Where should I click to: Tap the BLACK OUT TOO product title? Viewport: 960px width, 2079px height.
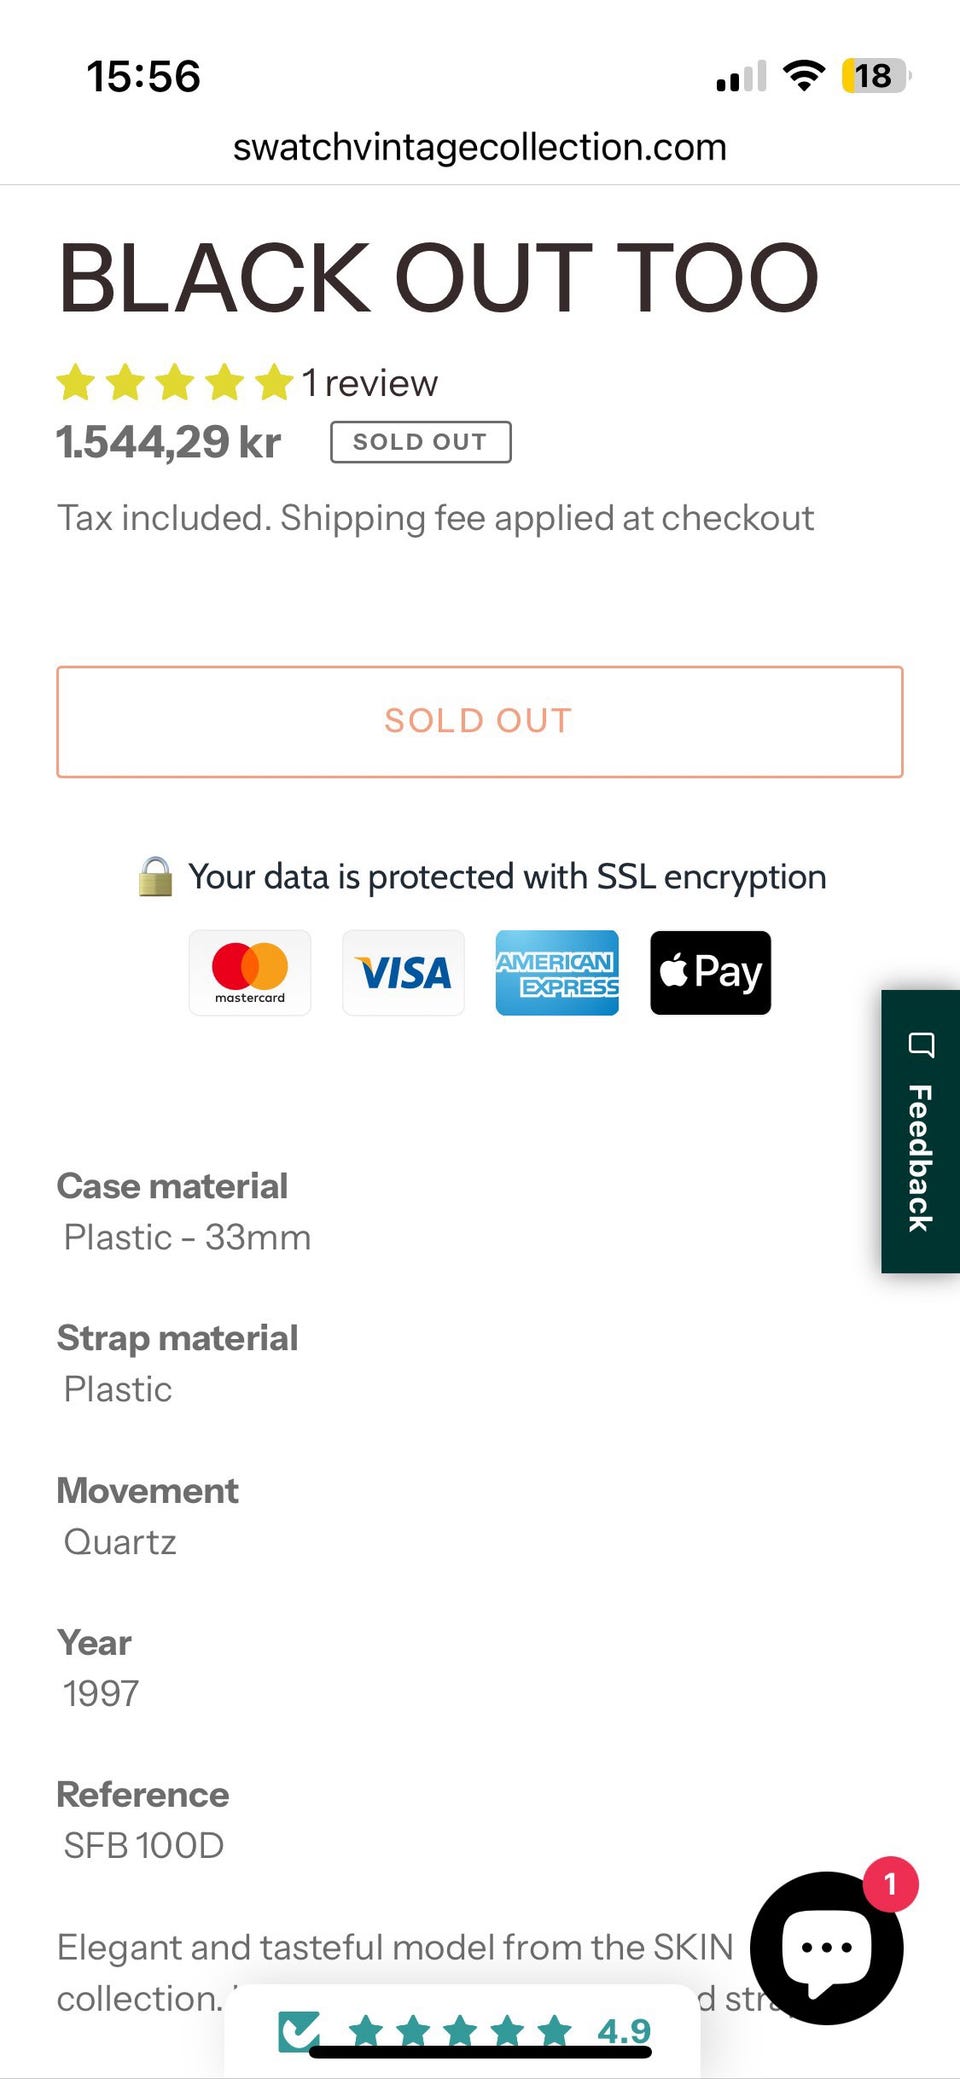click(x=438, y=278)
